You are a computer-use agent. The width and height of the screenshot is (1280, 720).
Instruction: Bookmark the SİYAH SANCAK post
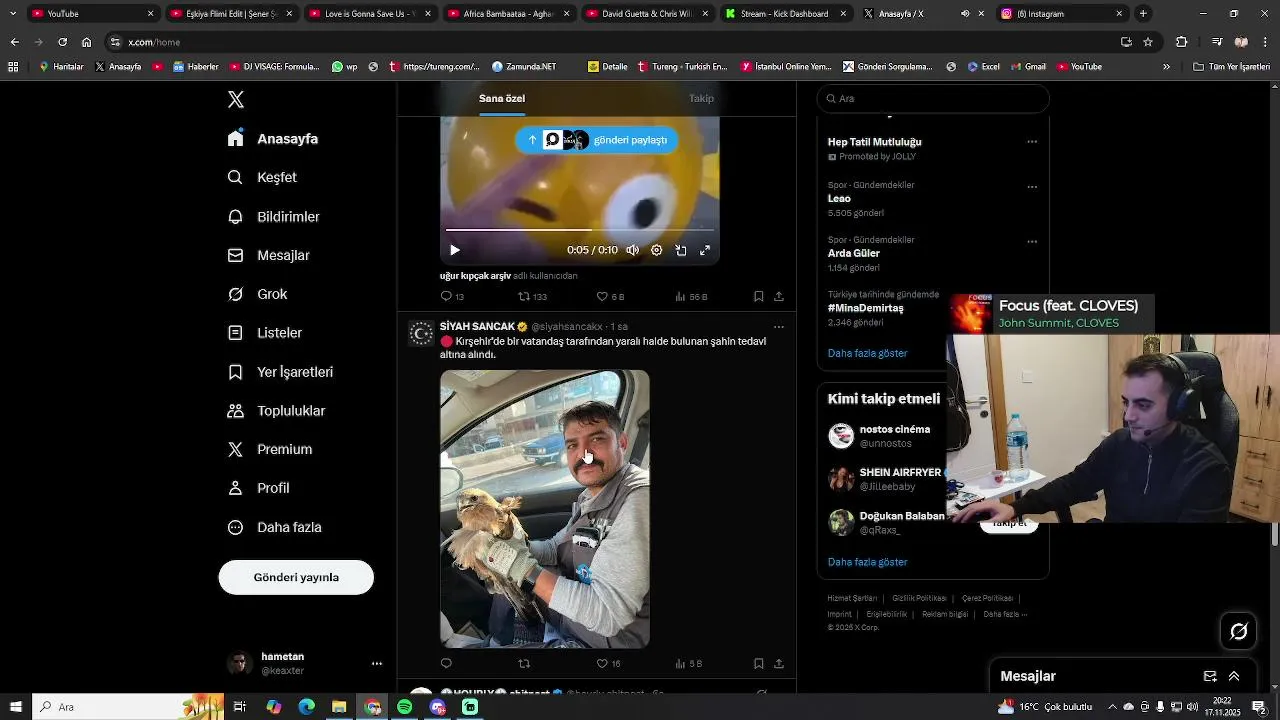pos(759,663)
